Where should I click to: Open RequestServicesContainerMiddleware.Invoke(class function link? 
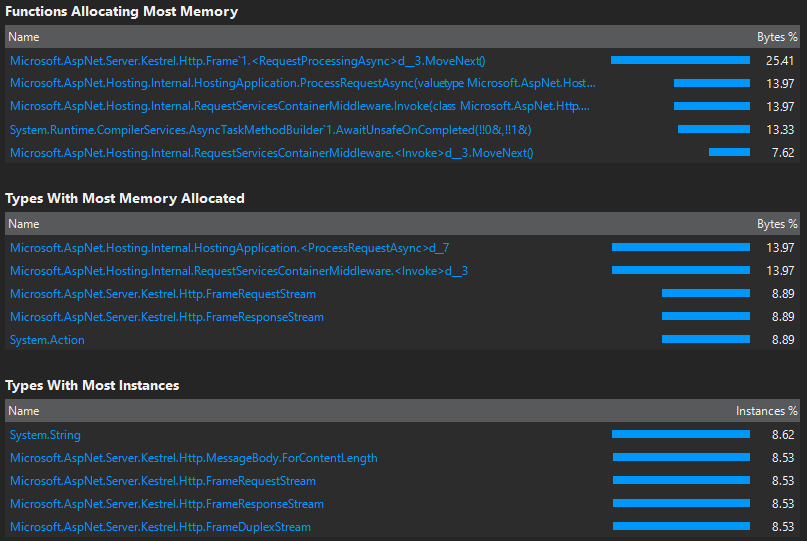300,106
